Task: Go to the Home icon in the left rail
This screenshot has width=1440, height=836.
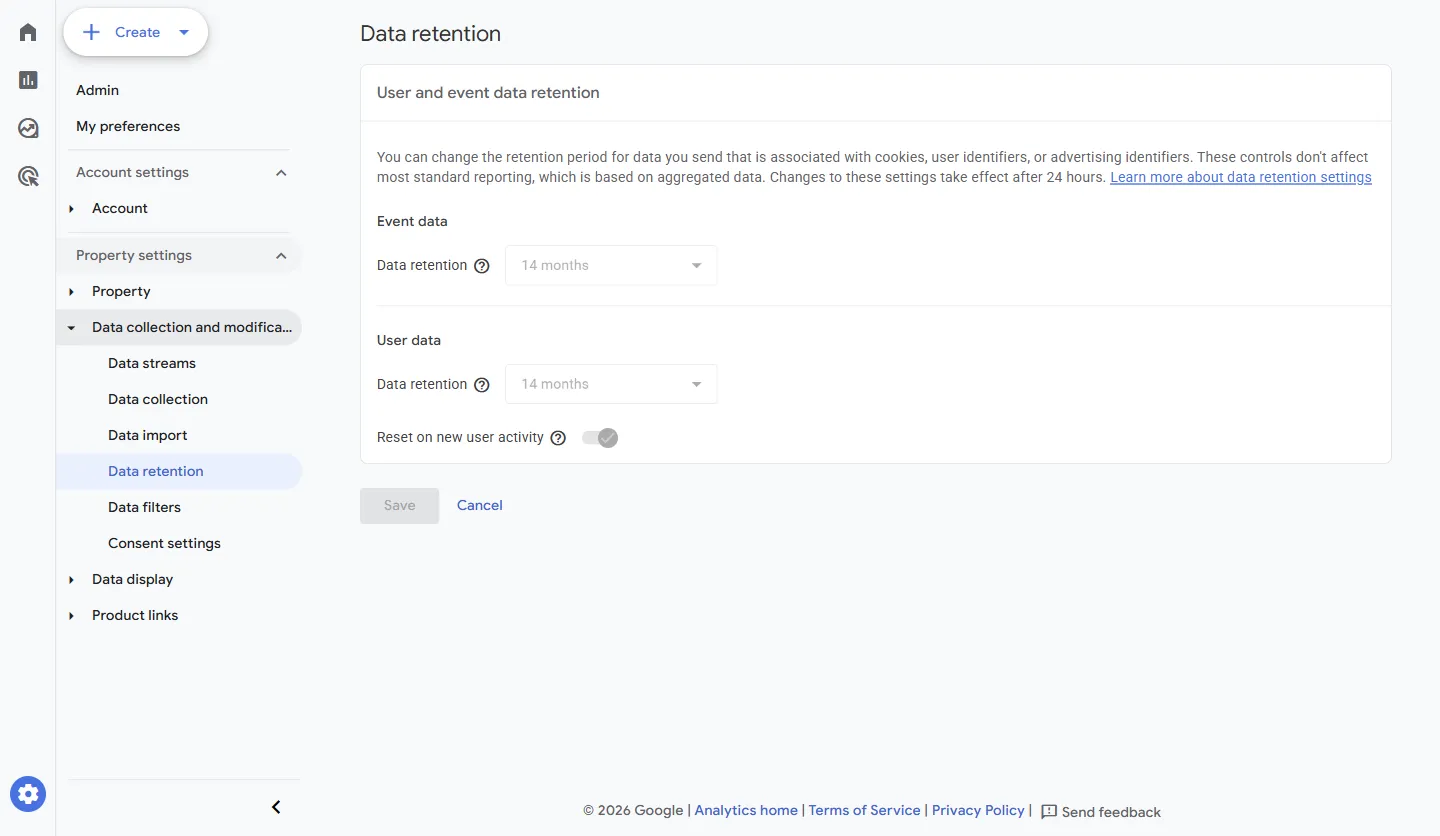Action: [28, 32]
